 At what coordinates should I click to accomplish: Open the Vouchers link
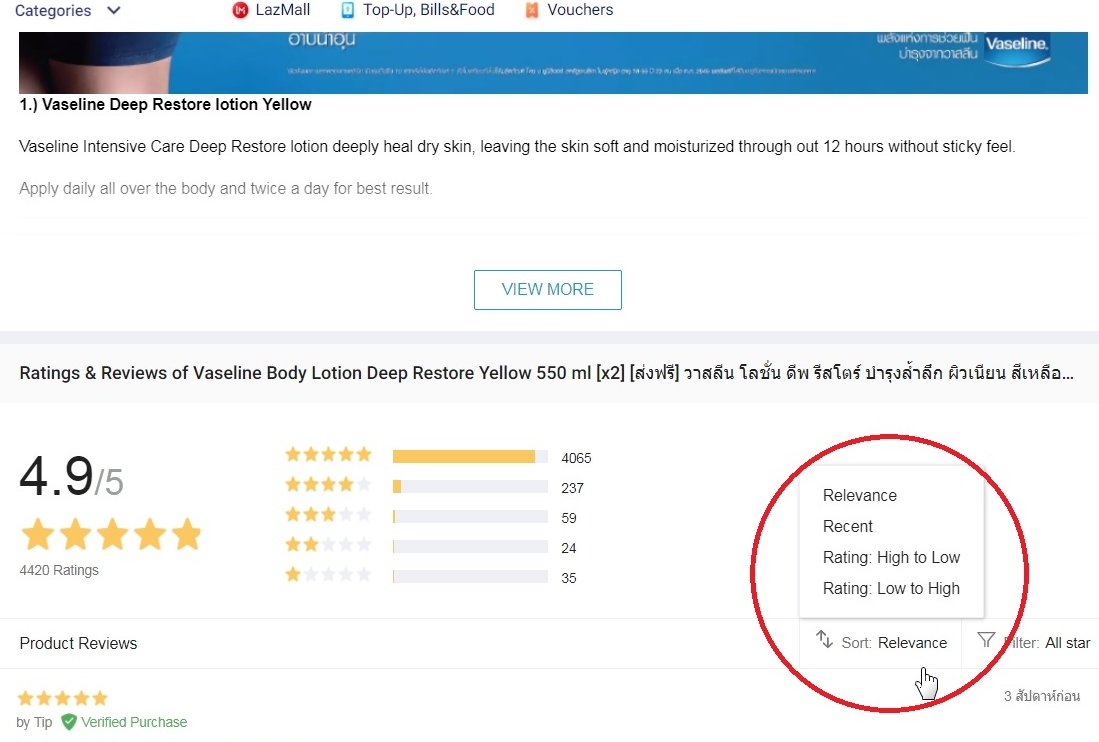coord(570,10)
